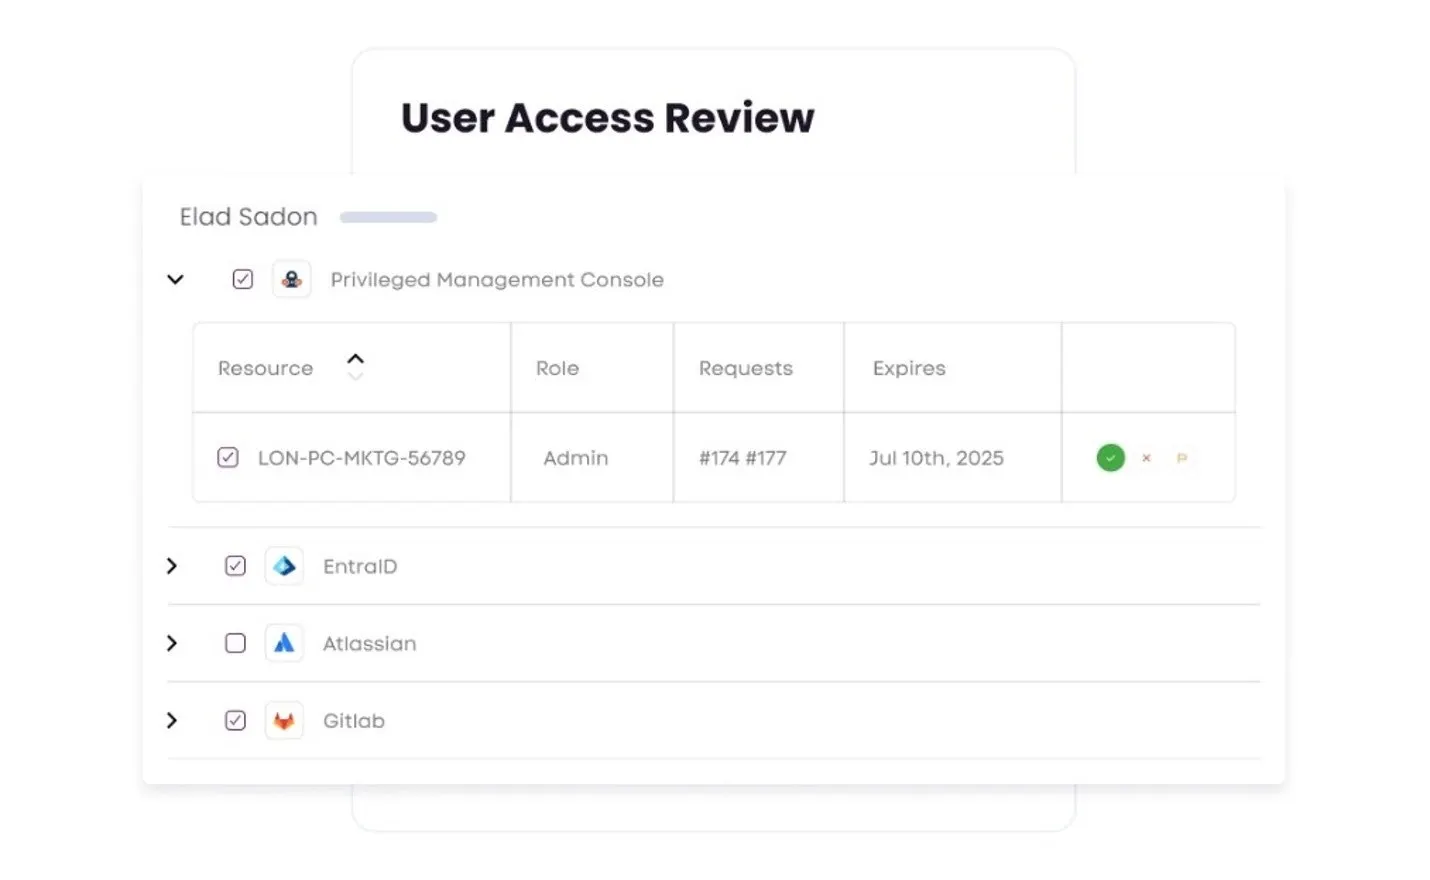This screenshot has width=1430, height=880.
Task: Click the Privileged Management Console label
Action: click(497, 280)
